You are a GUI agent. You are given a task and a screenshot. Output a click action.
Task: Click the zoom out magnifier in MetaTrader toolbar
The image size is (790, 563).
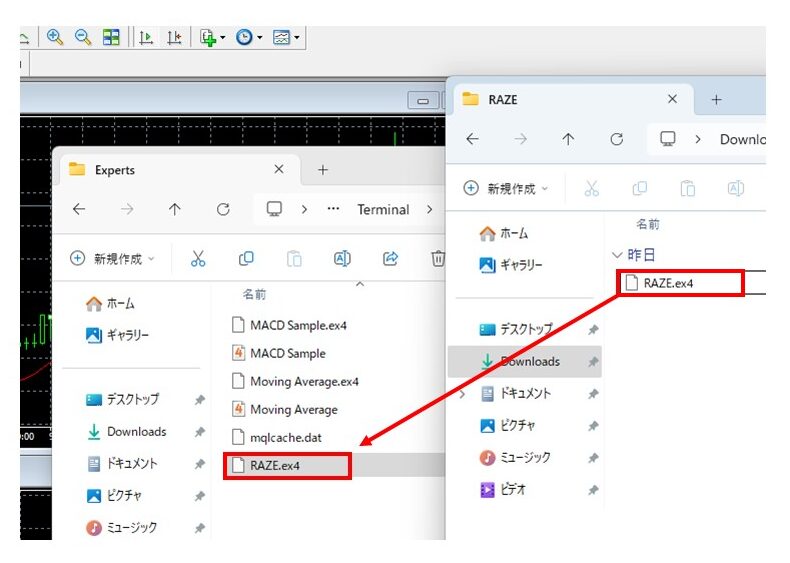click(x=83, y=37)
